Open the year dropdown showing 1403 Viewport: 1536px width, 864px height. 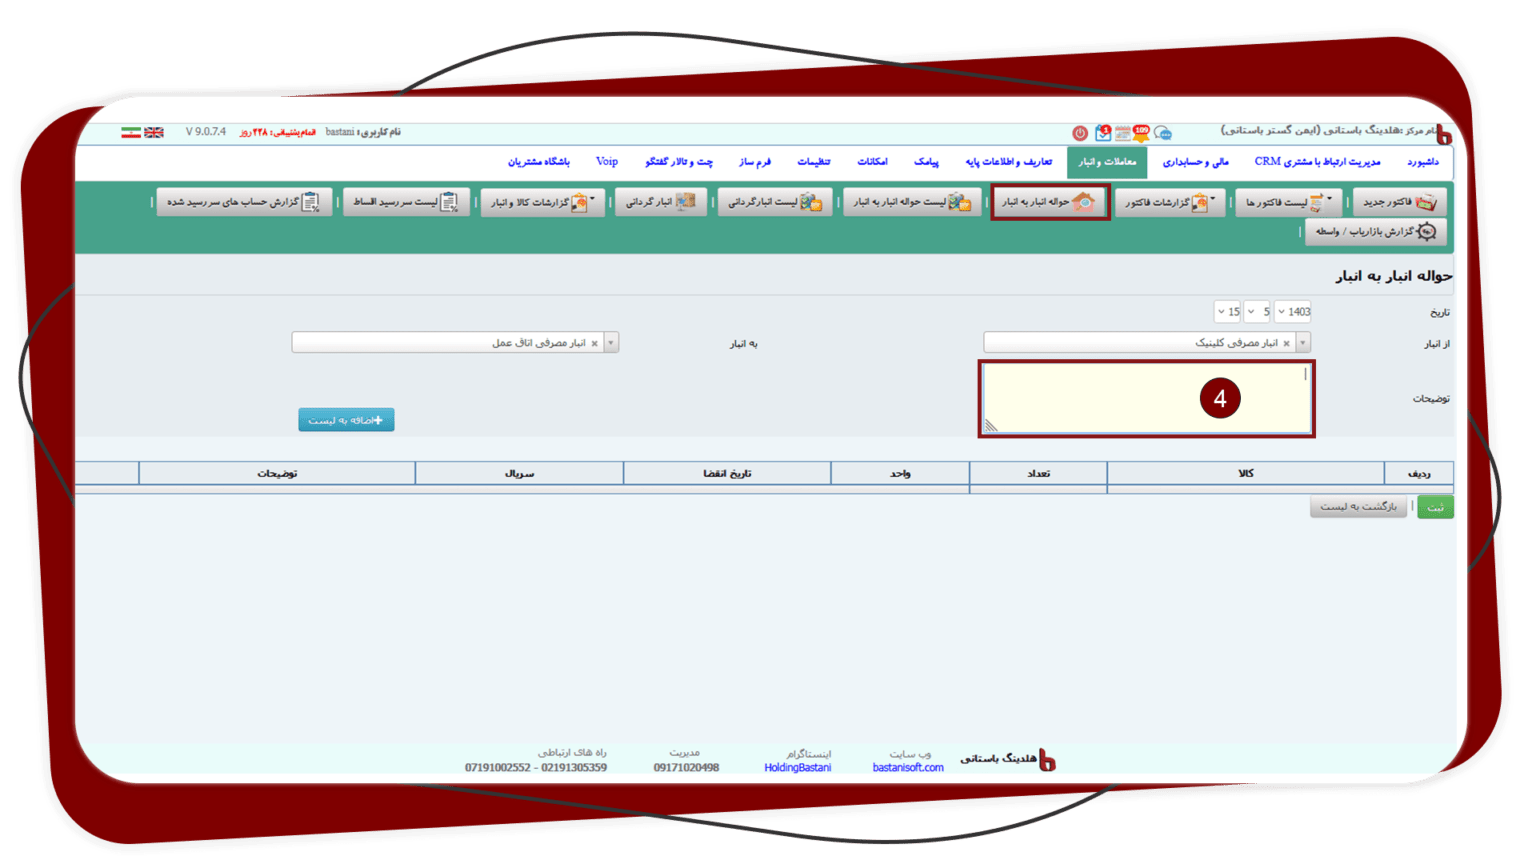point(1293,312)
